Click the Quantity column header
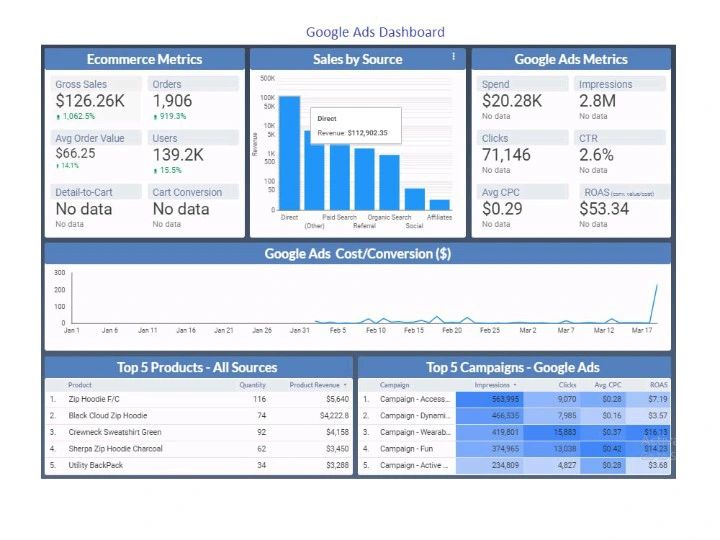Image resolution: width=720 pixels, height=540 pixels. pyautogui.click(x=252, y=384)
